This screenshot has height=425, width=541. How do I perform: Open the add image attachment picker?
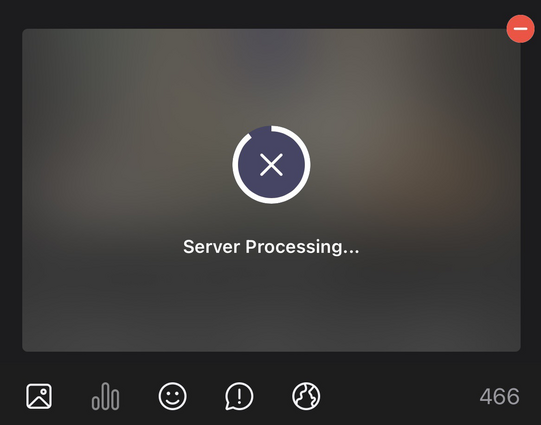coord(39,396)
